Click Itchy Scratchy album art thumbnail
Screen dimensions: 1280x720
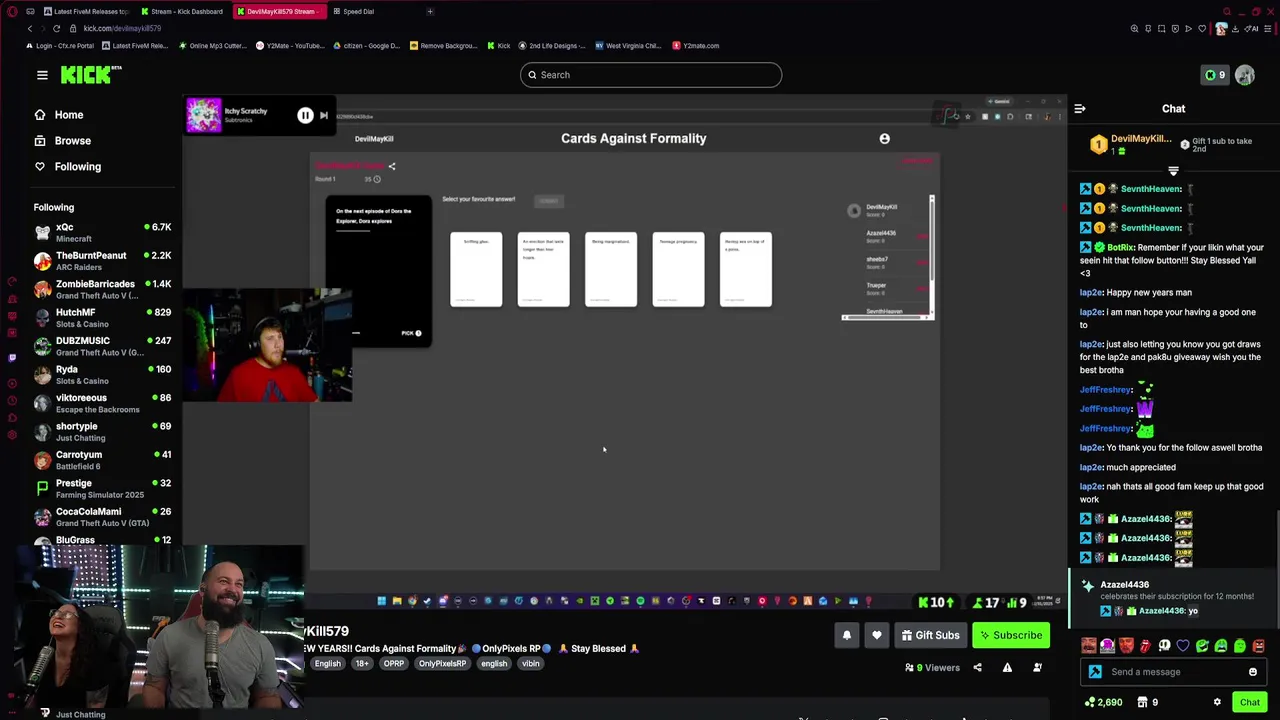(203, 115)
